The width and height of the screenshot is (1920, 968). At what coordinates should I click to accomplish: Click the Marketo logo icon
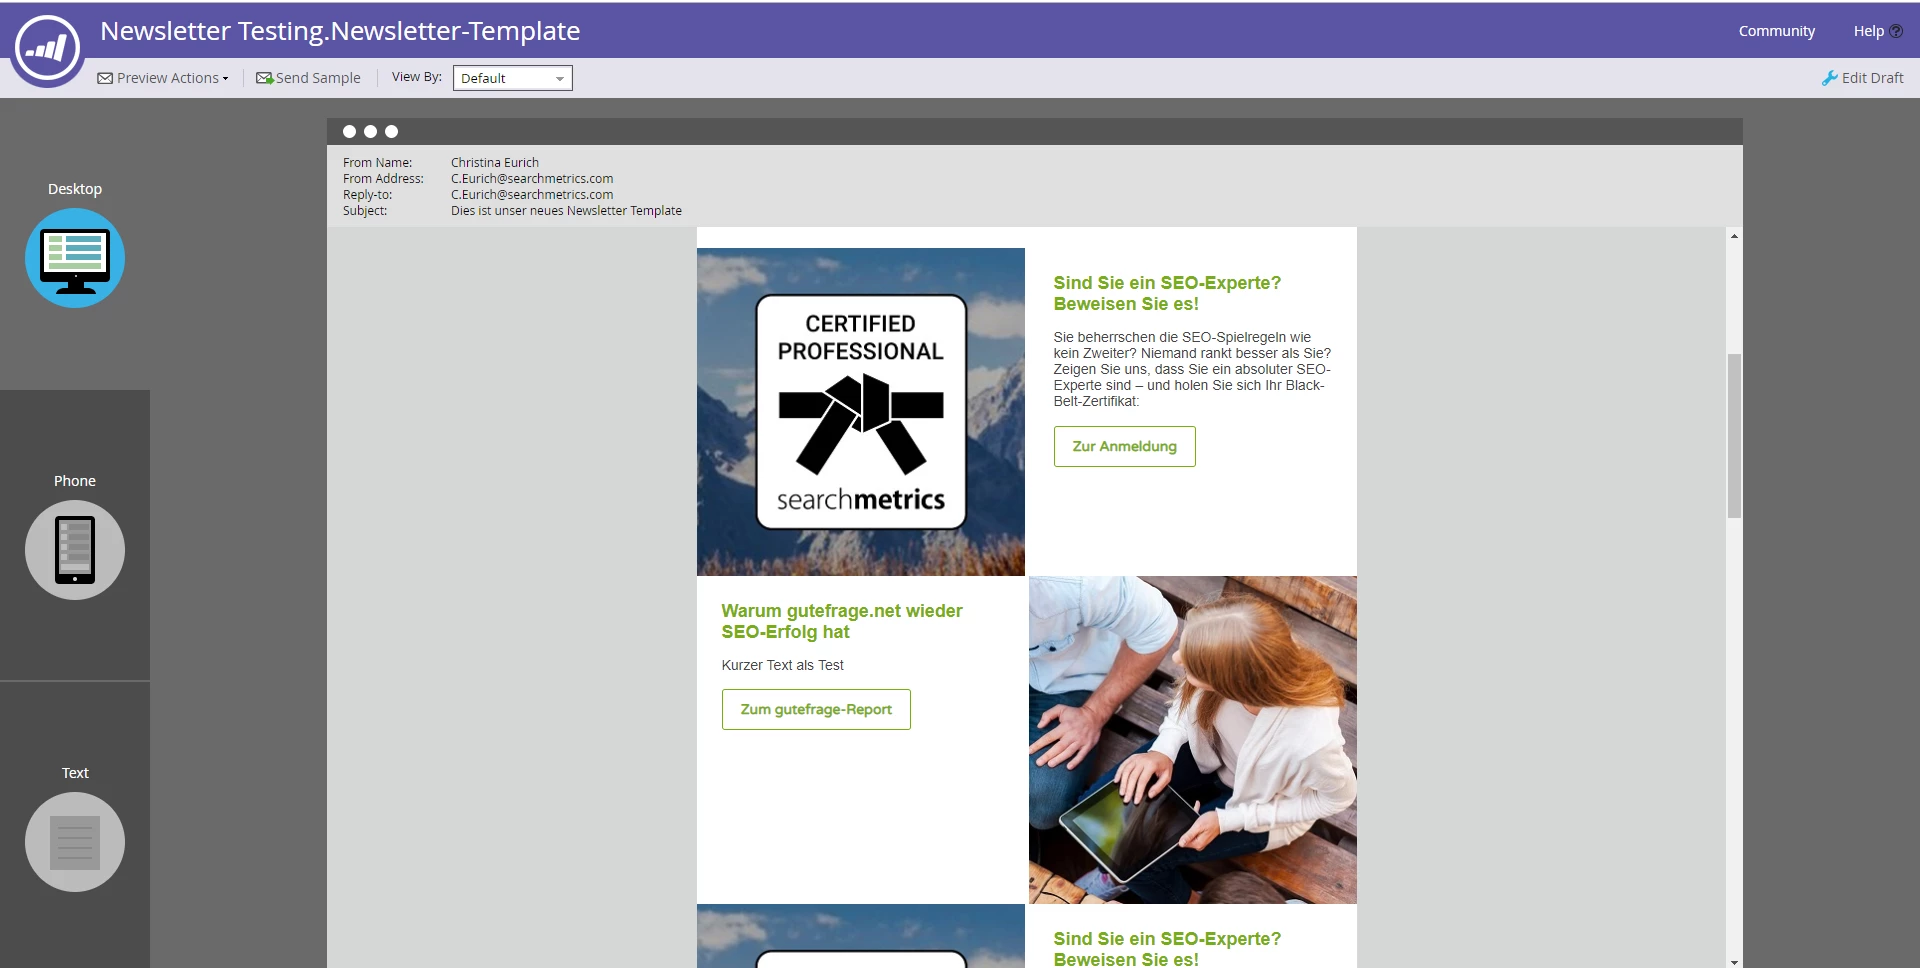pyautogui.click(x=47, y=48)
